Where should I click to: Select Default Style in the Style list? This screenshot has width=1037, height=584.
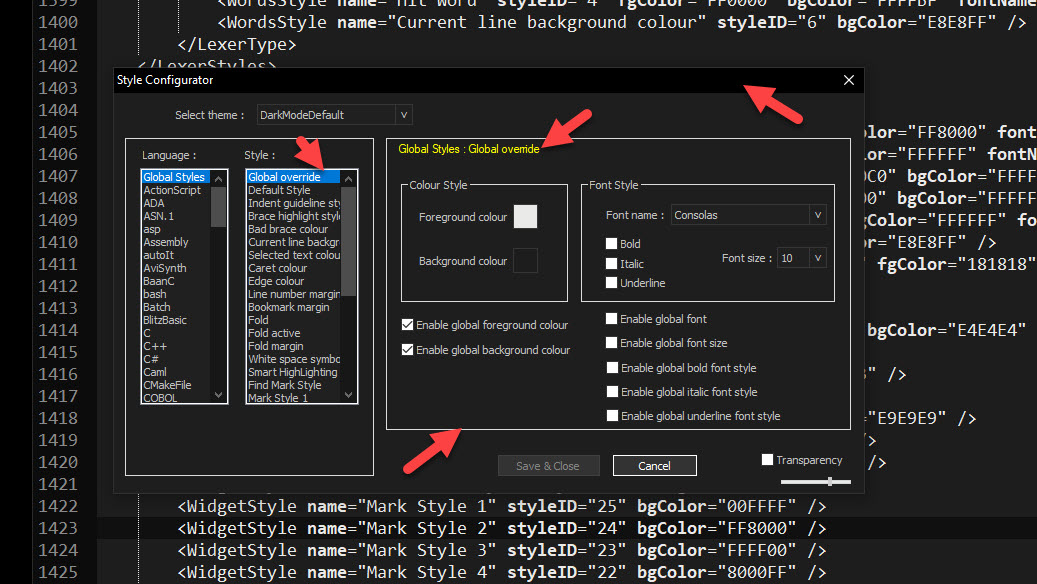280,189
